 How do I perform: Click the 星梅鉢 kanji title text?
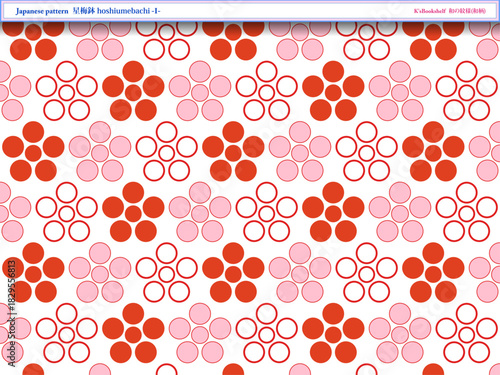(x=84, y=11)
